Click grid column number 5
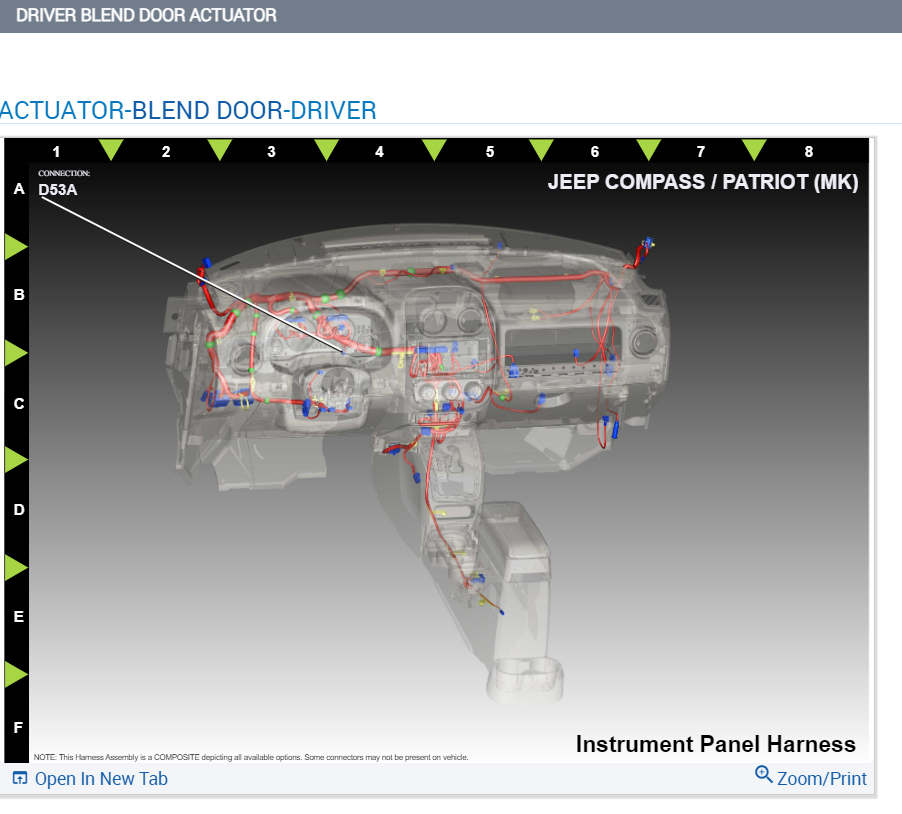The image size is (902, 814). [x=490, y=152]
